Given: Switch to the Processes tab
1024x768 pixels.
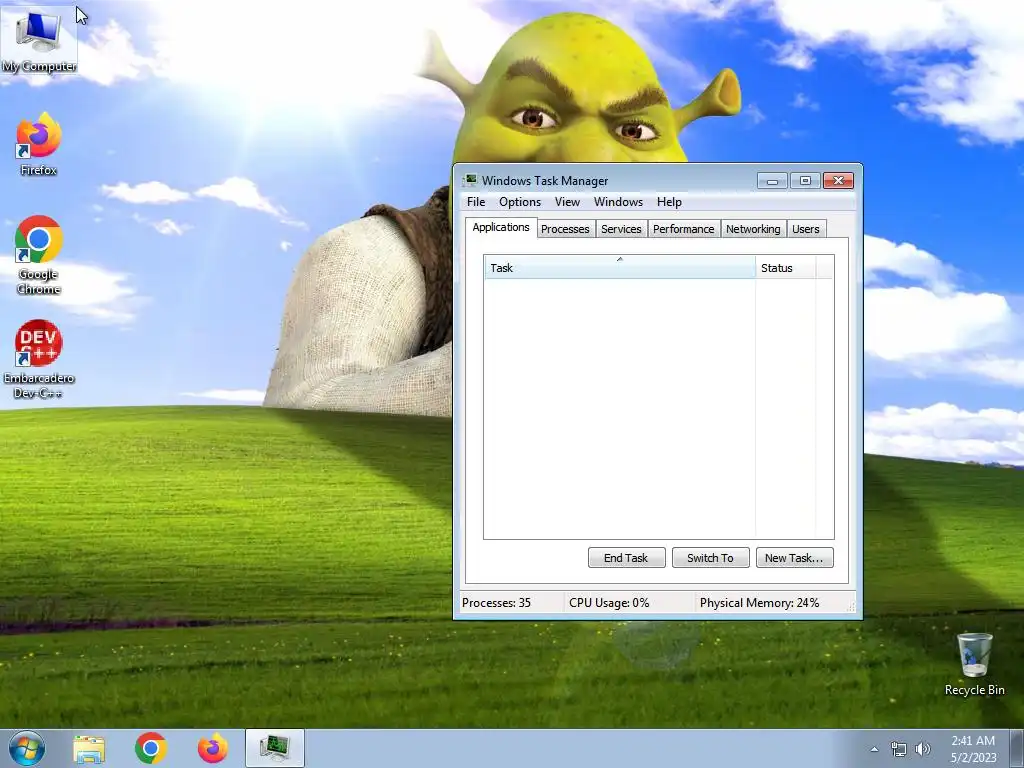Looking at the screenshot, I should 566,229.
